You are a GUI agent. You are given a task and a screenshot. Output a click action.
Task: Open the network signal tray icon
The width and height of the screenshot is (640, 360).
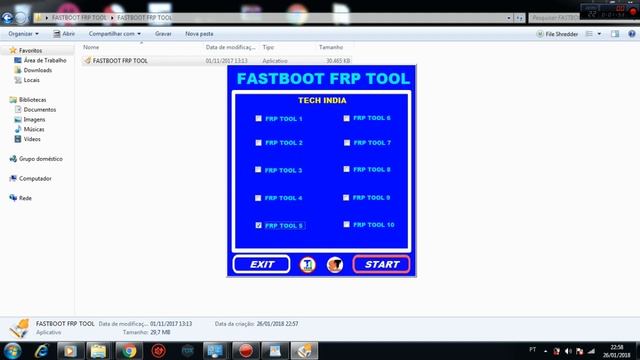click(x=591, y=351)
